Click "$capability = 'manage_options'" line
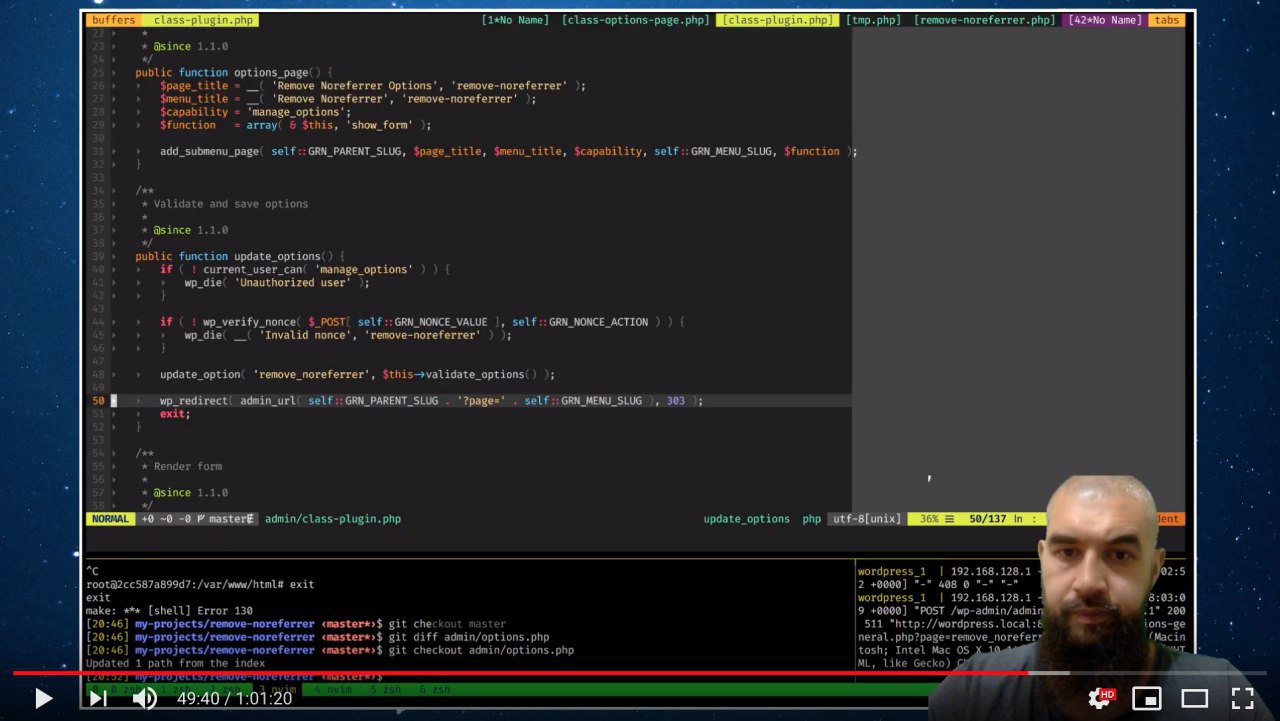This screenshot has width=1280, height=721. tap(255, 112)
